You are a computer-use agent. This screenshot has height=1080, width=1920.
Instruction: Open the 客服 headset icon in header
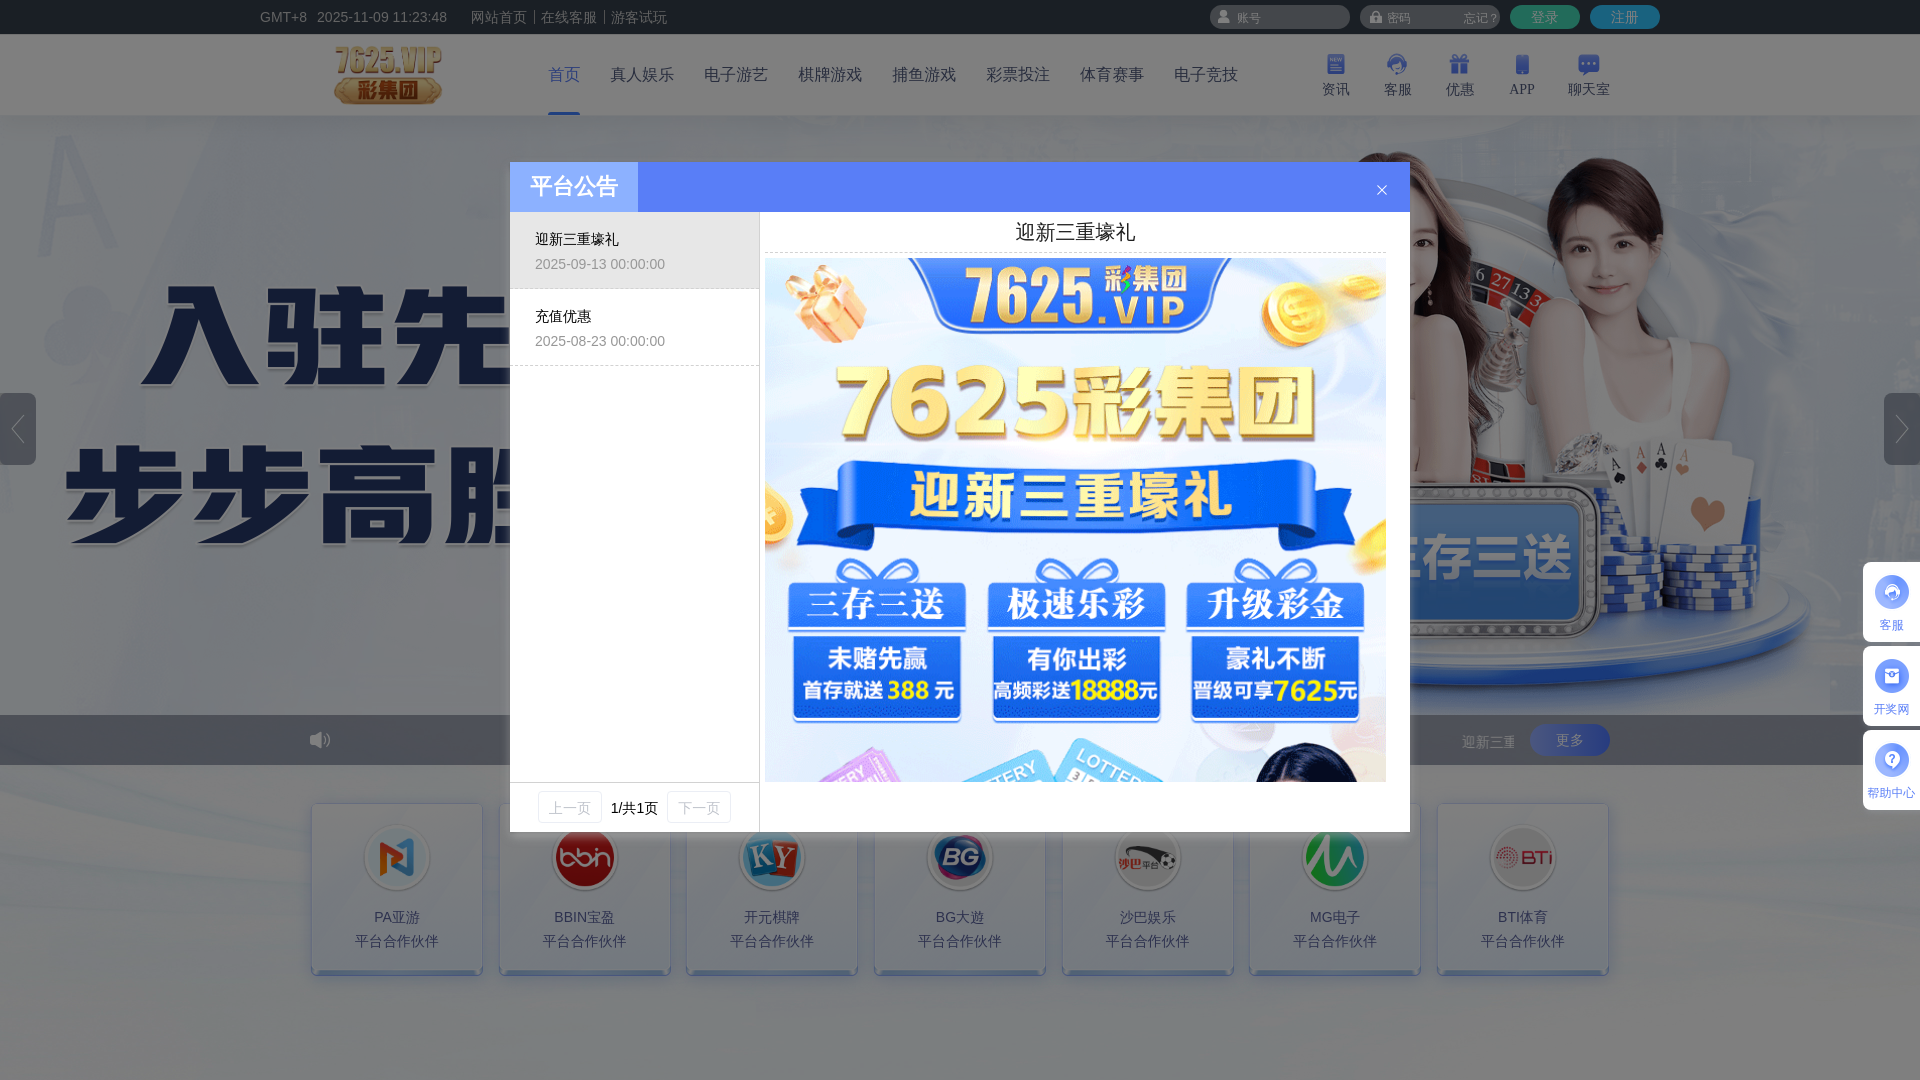(x=1397, y=75)
